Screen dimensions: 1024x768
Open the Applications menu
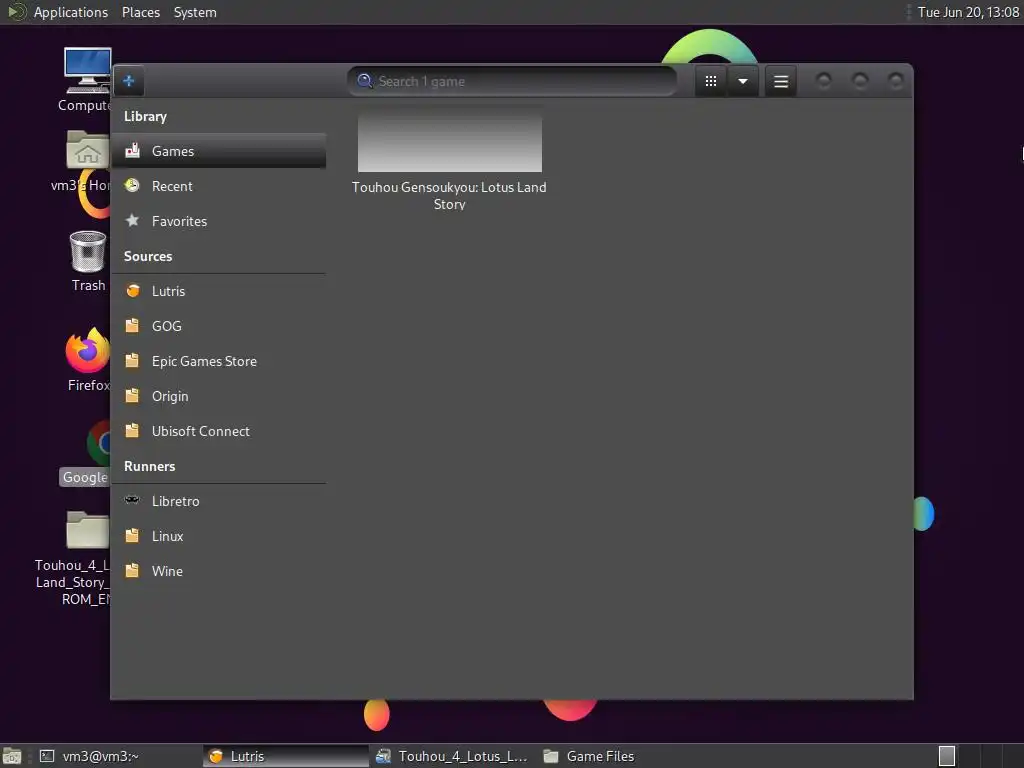[71, 12]
